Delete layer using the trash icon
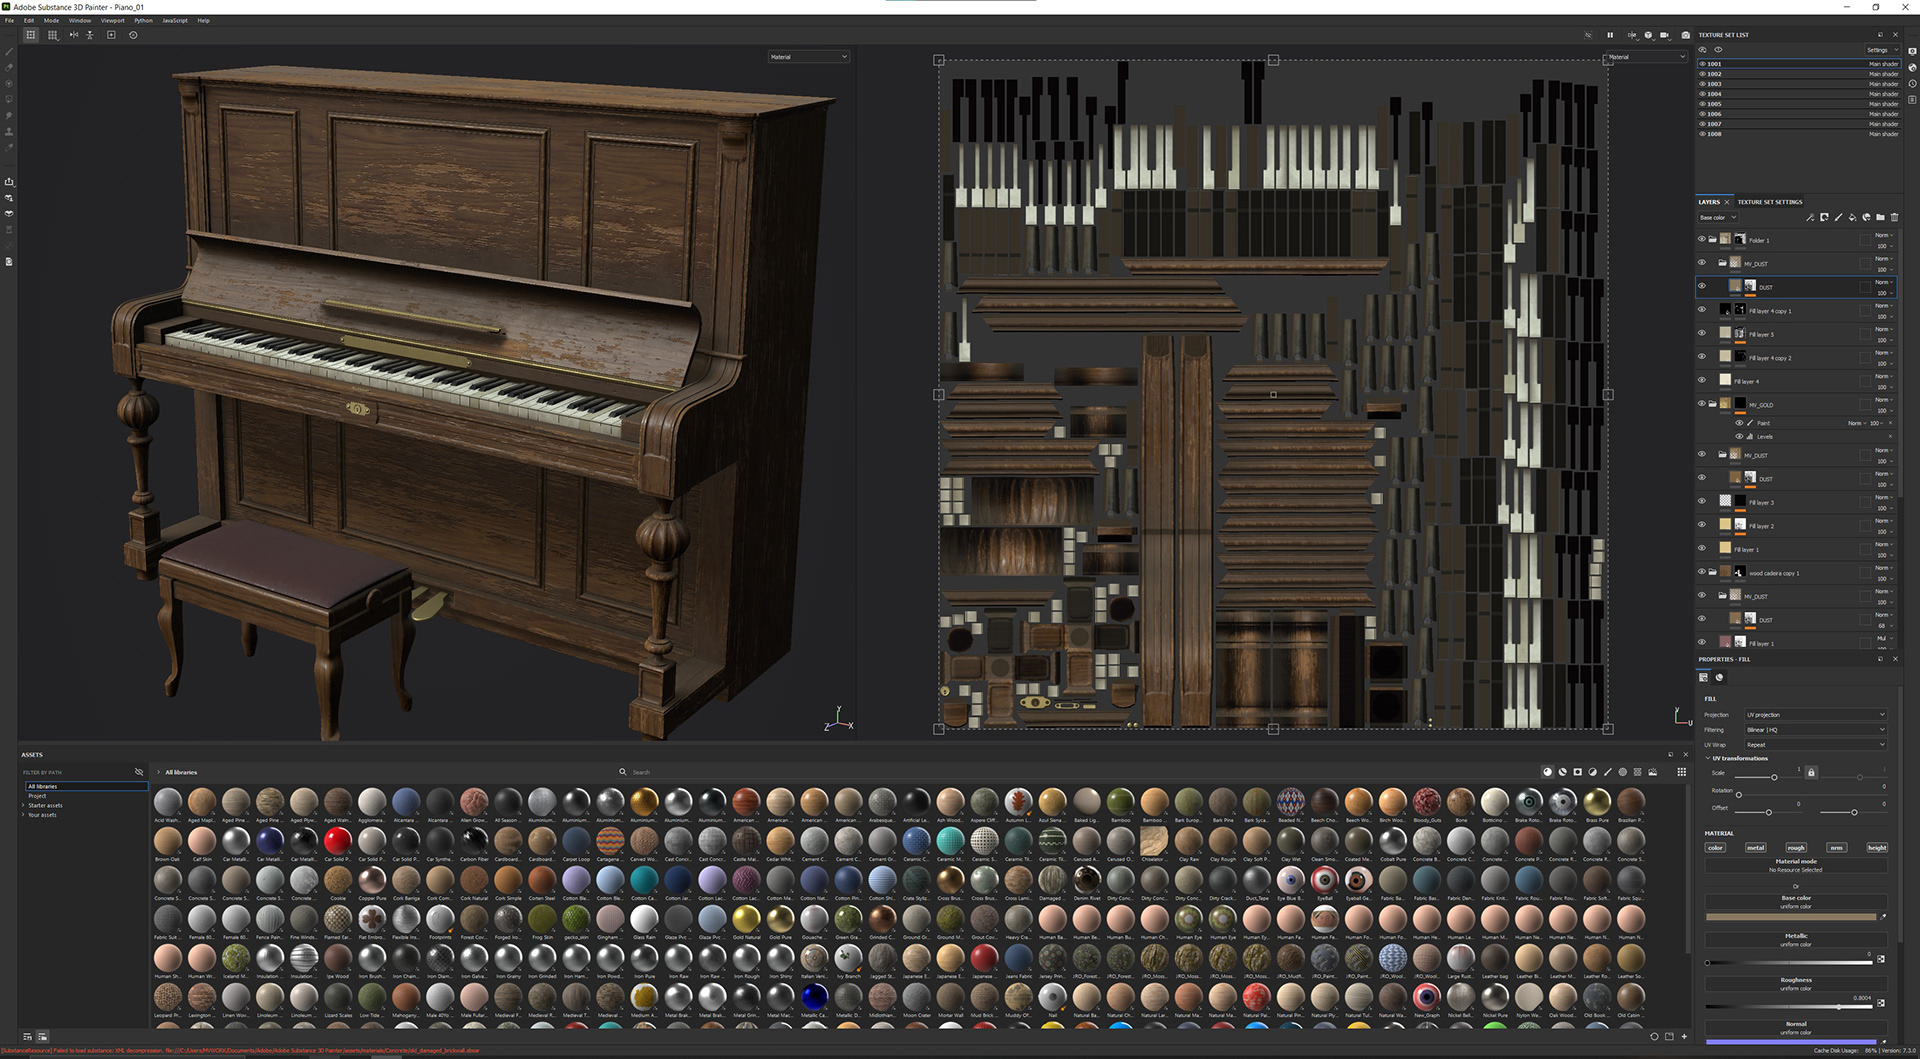Screen dimensions: 1920x1059 [1894, 217]
